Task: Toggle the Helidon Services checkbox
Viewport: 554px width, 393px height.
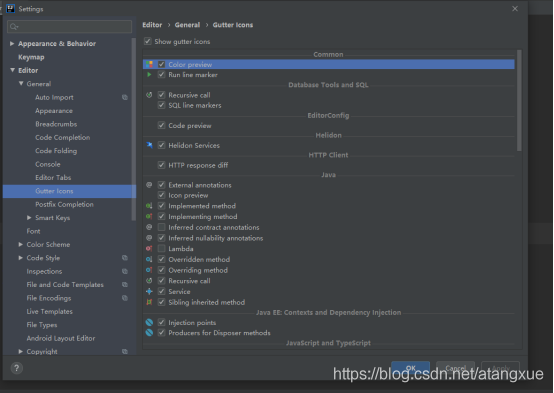Action: [161, 145]
